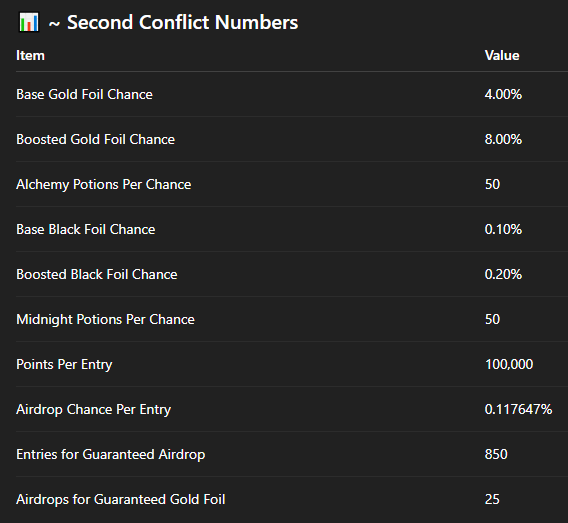Select the Base Gold Foil Chance row label
568x523 pixels.
coord(84,94)
